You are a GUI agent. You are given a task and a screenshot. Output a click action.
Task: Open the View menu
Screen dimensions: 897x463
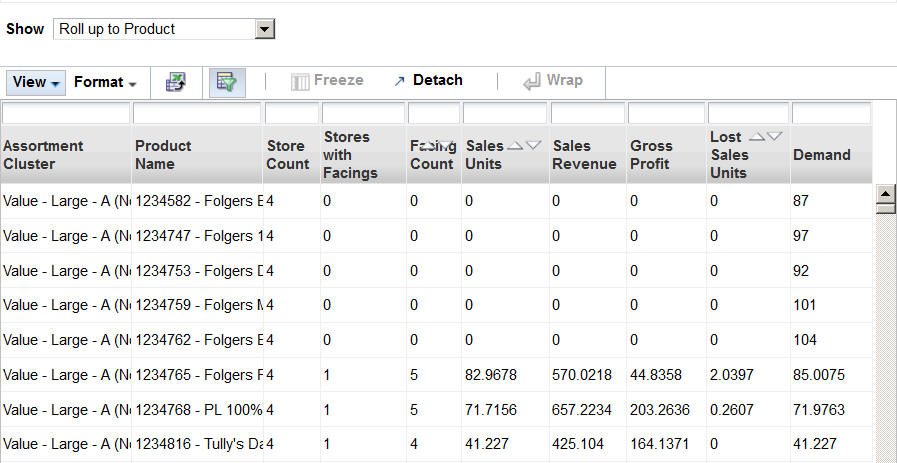[x=36, y=82]
